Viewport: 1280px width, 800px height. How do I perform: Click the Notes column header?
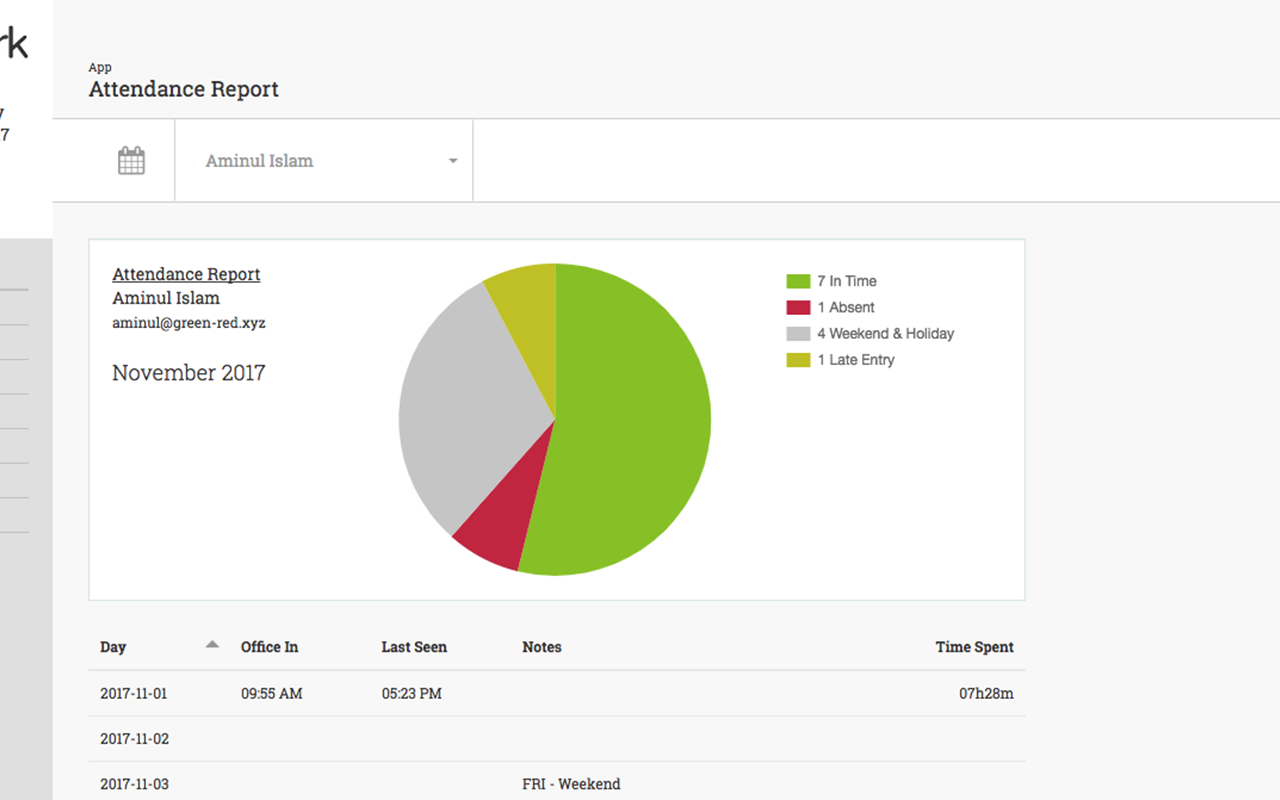(542, 647)
